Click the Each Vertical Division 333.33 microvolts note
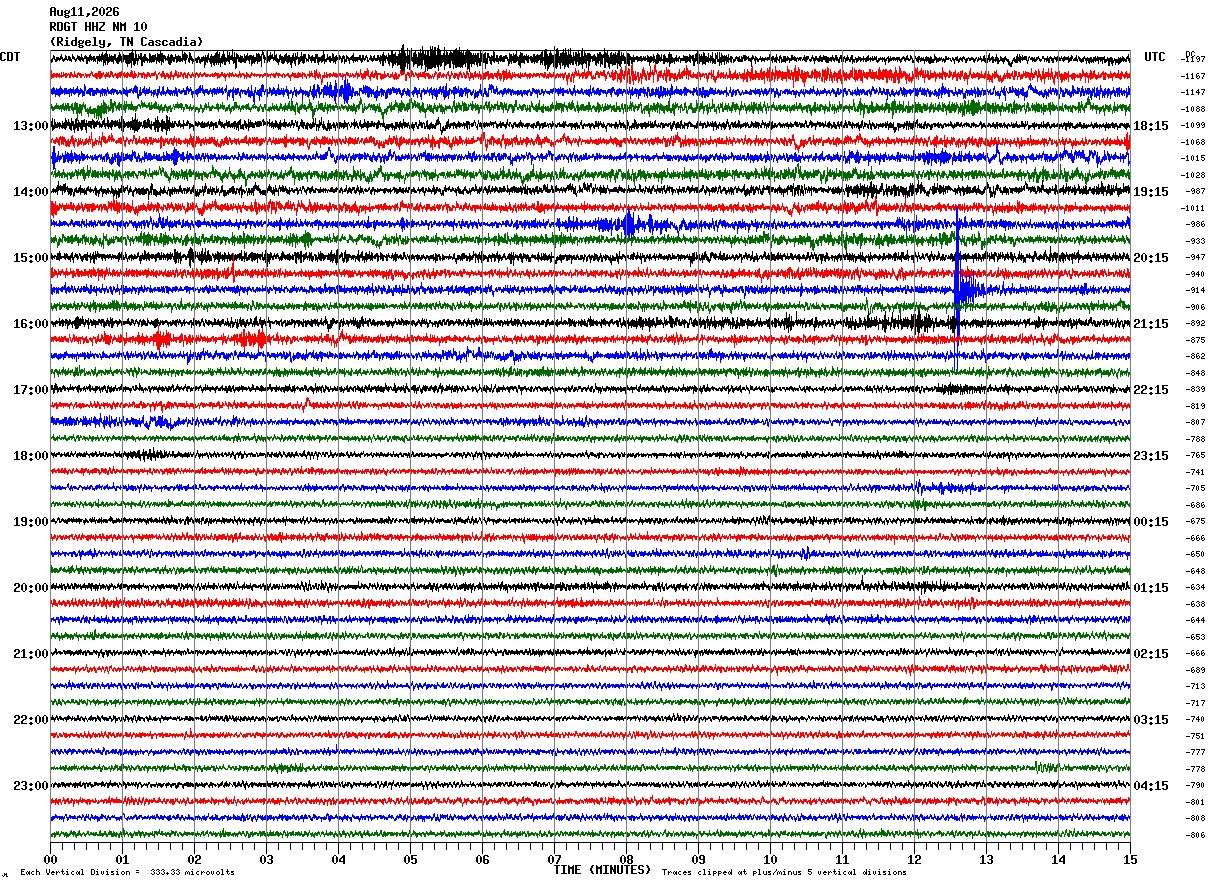 click(x=128, y=873)
